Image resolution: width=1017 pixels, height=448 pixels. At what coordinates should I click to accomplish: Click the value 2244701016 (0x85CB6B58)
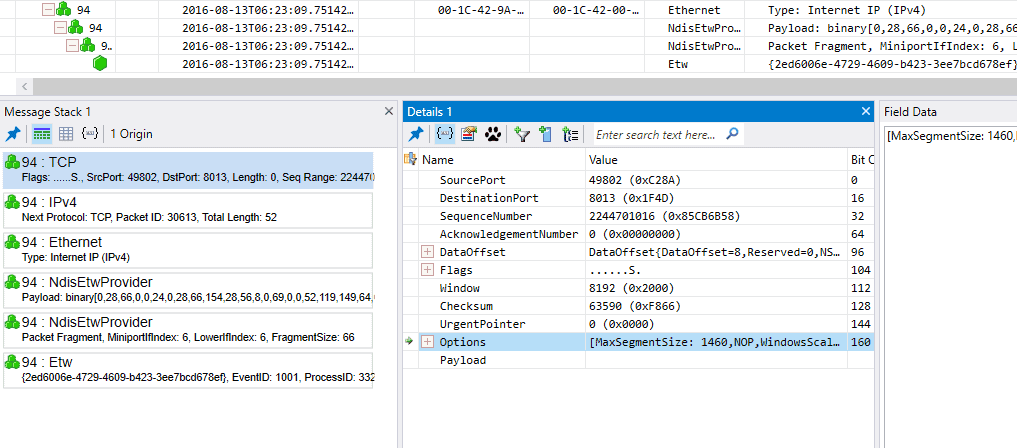[x=665, y=216]
